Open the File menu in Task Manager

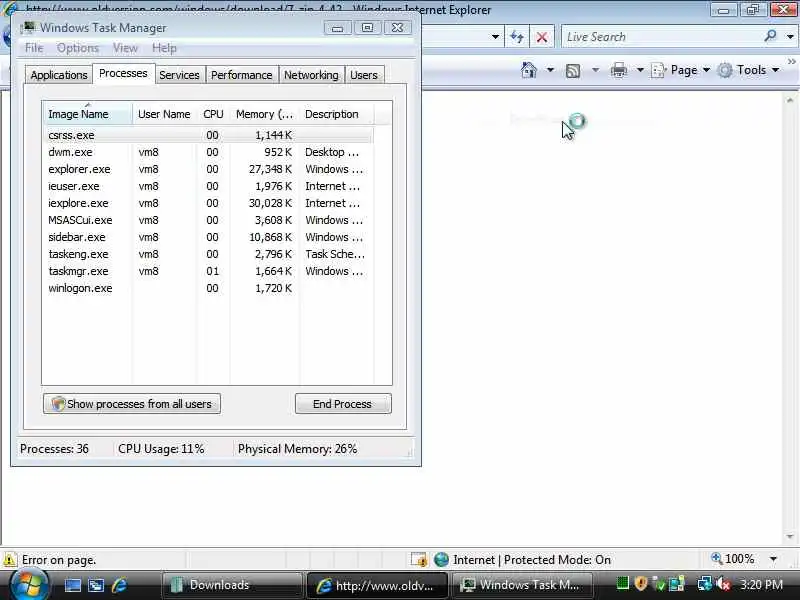click(34, 48)
